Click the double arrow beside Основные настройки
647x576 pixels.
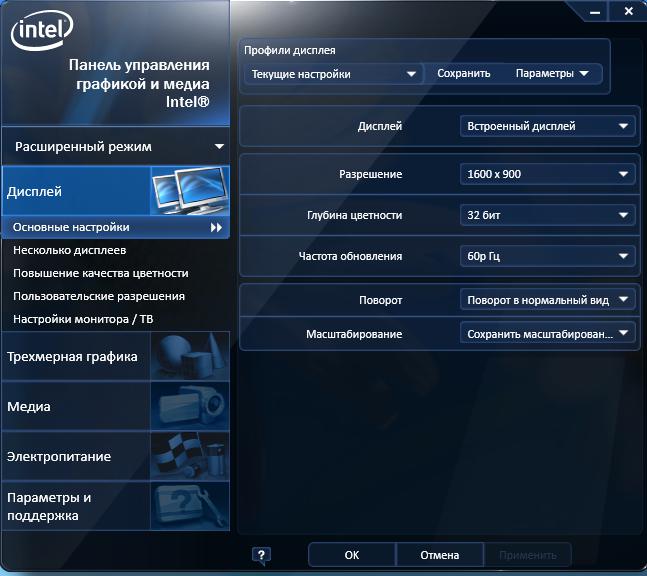[216, 227]
